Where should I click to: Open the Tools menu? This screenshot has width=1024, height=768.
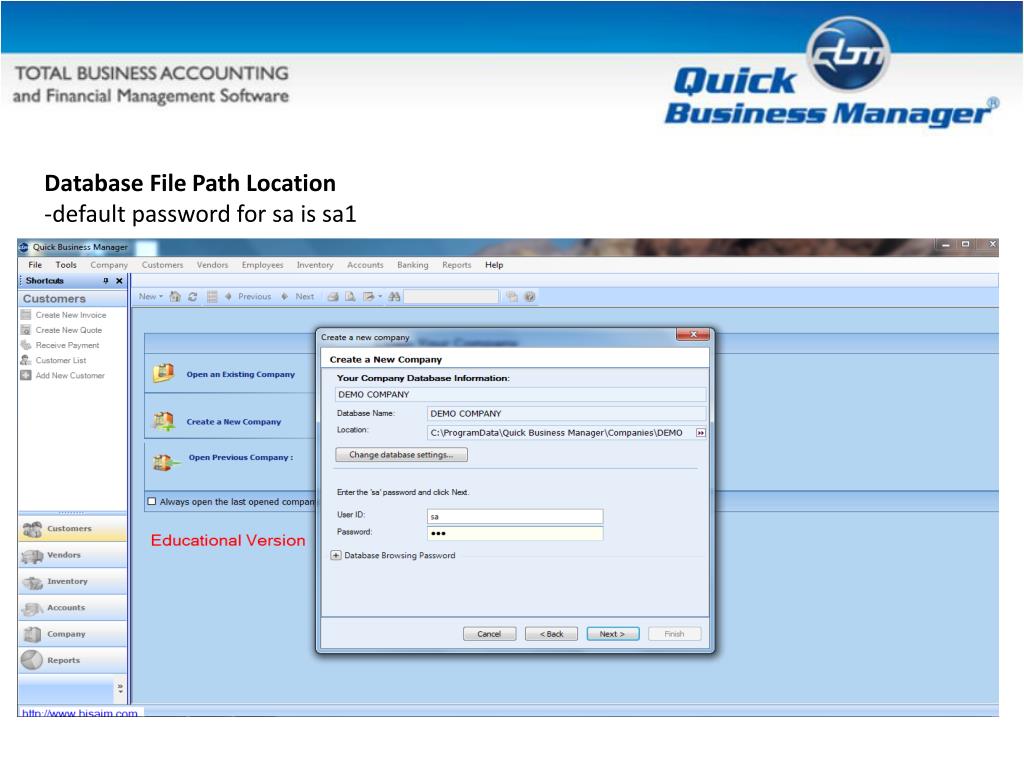[x=66, y=265]
